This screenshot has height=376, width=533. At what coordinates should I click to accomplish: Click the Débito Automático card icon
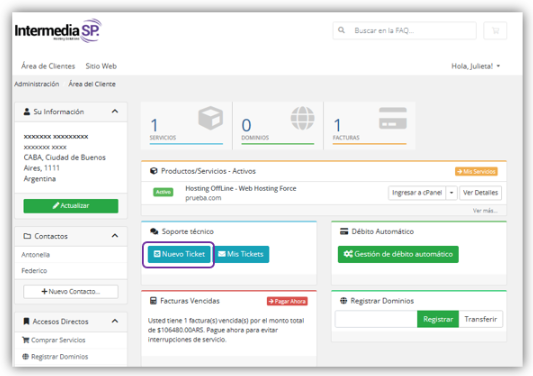tap(344, 232)
